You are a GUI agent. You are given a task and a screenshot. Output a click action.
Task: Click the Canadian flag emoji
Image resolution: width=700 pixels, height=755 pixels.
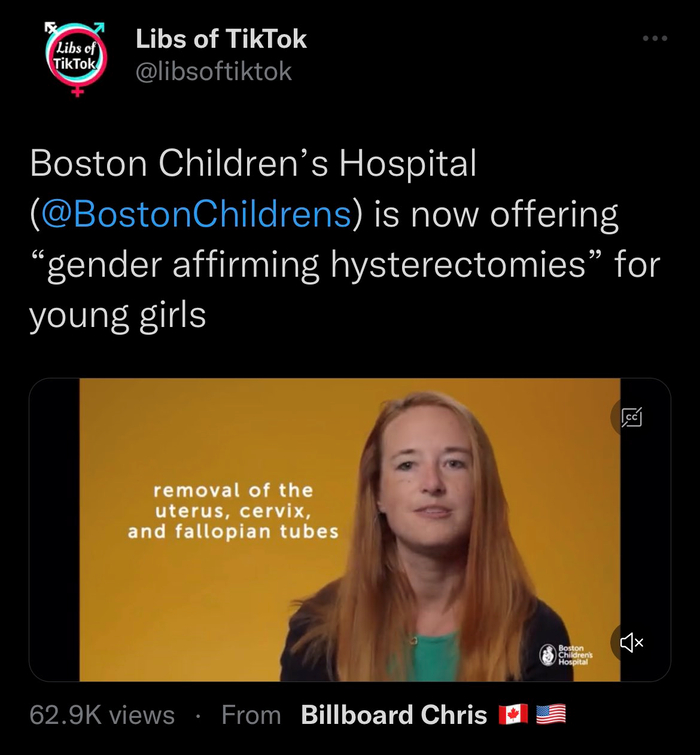point(513,715)
